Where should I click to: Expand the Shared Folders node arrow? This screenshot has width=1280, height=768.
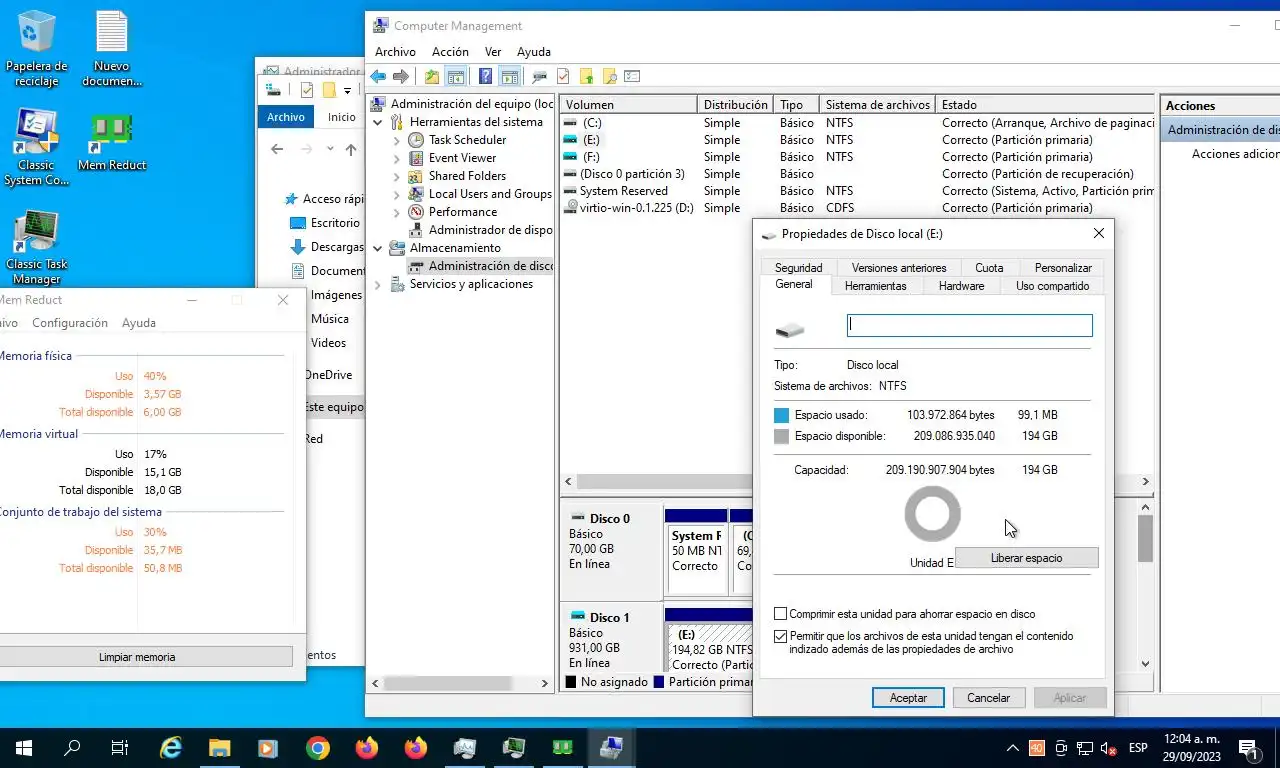[x=397, y=176]
